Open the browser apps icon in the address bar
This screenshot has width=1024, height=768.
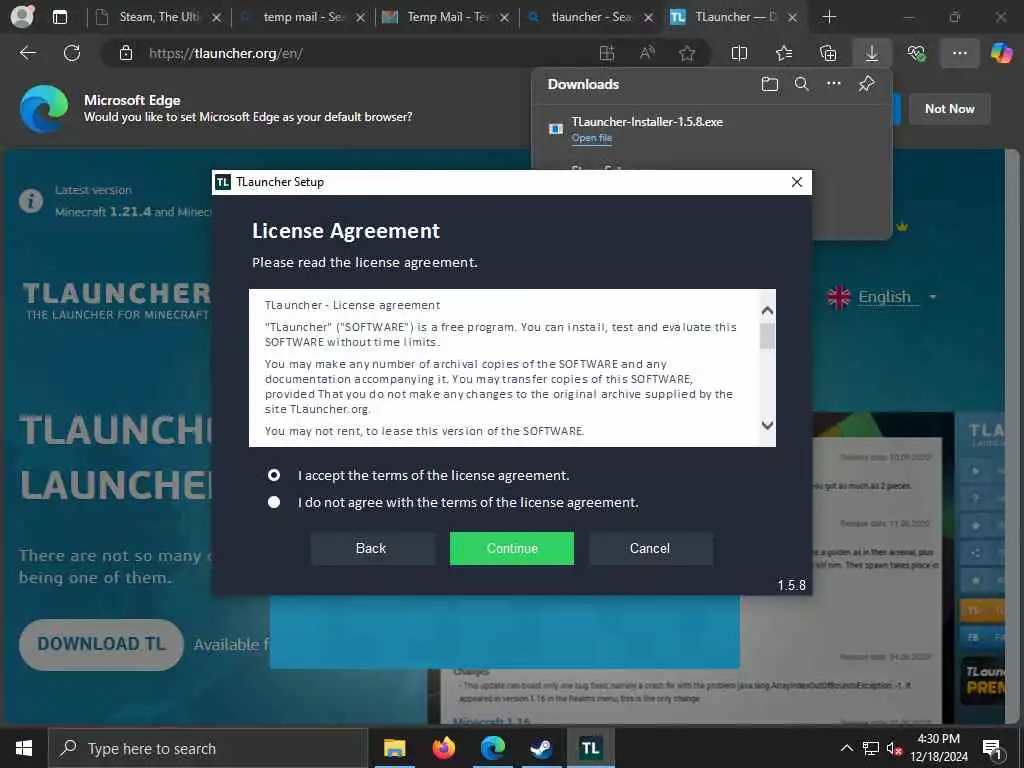pyautogui.click(x=607, y=53)
